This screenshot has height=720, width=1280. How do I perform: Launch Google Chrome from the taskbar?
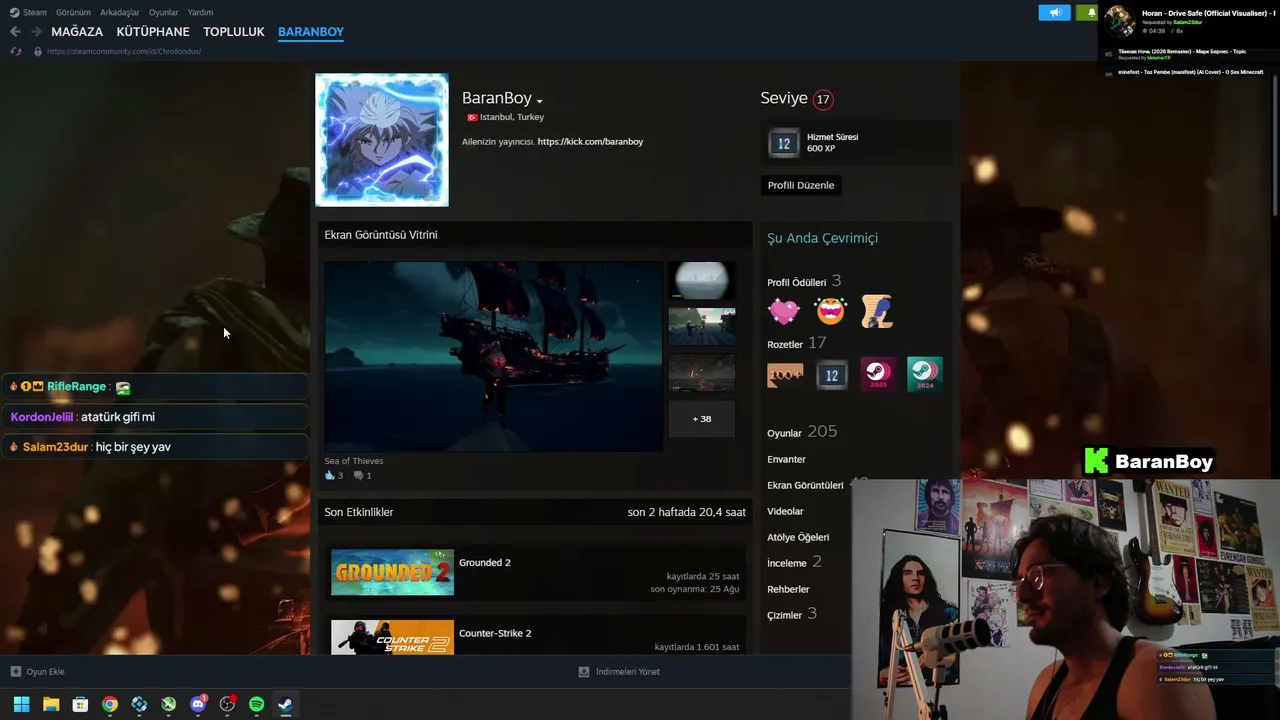tap(110, 704)
